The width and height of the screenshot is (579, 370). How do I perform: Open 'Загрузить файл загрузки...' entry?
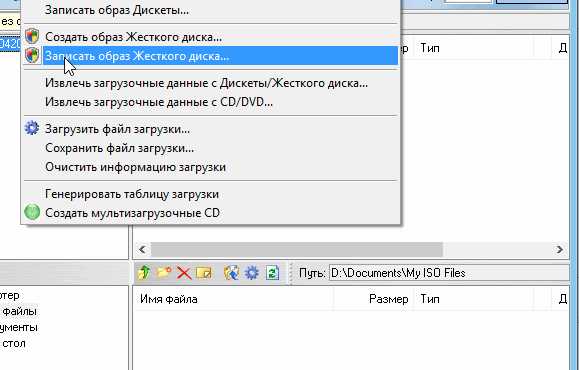click(x=210, y=129)
